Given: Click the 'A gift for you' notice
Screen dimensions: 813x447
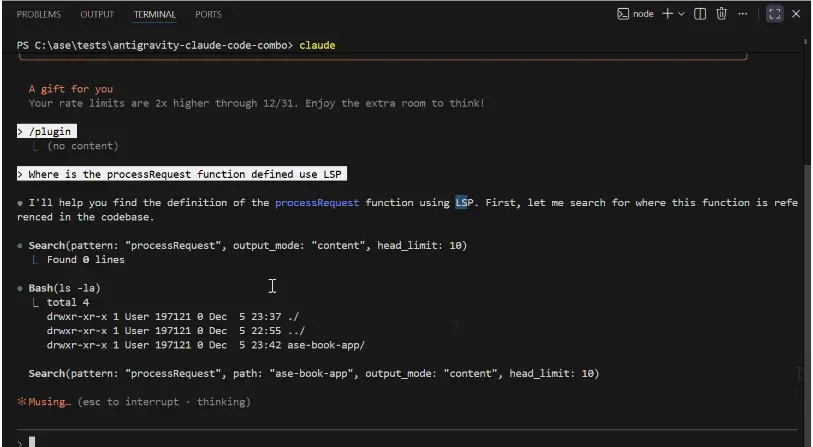Looking at the screenshot, I should point(71,89).
